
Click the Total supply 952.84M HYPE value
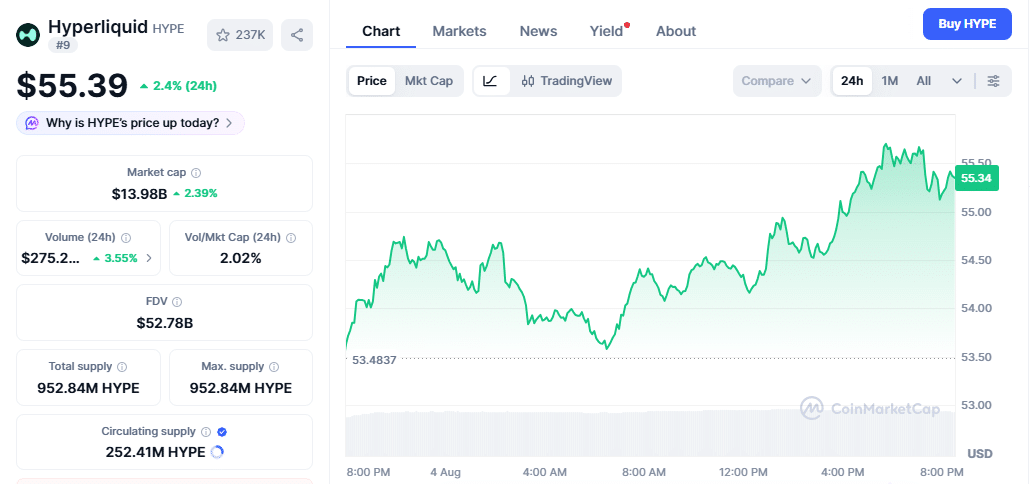click(88, 388)
